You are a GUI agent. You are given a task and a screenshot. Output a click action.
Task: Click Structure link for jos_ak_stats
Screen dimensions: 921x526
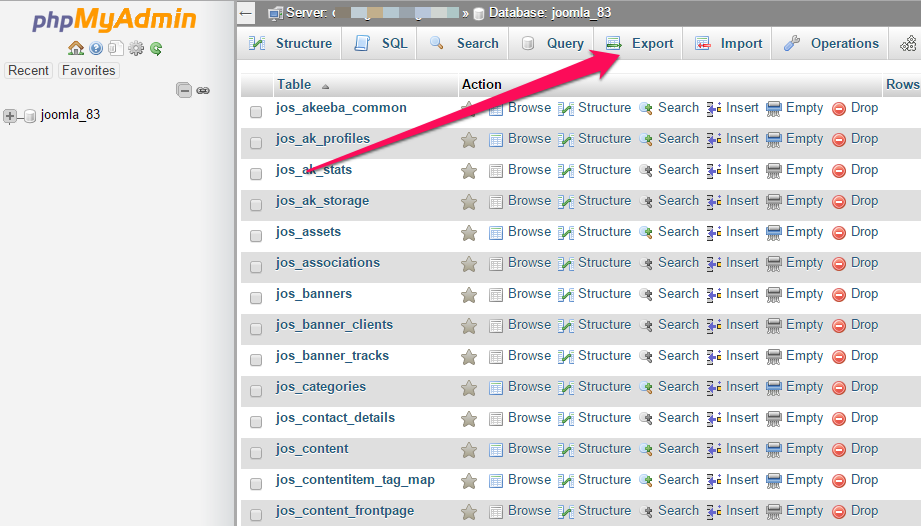click(x=604, y=170)
